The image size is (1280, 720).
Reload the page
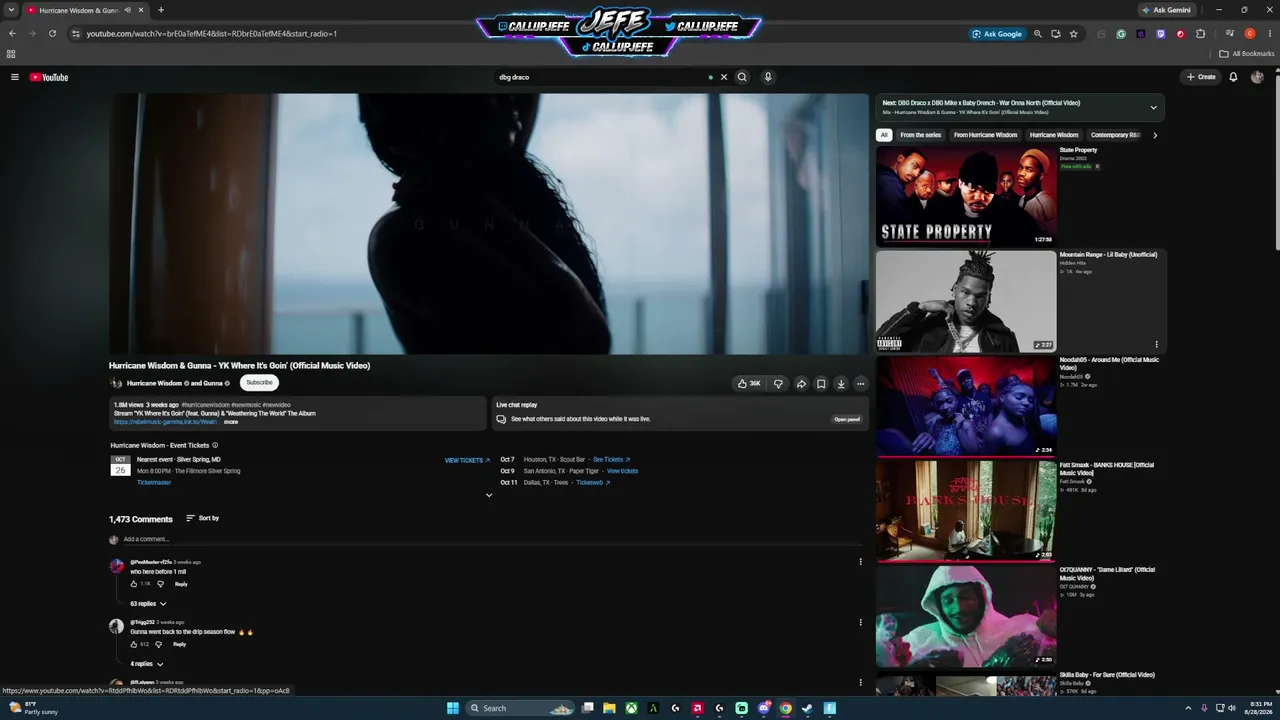(x=52, y=34)
